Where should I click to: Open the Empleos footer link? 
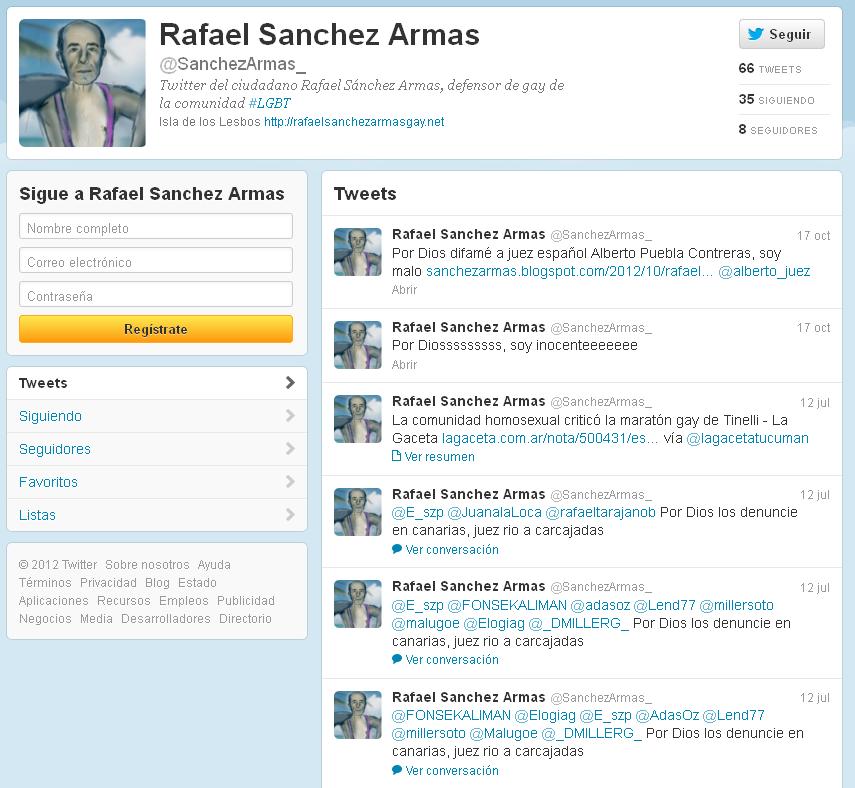point(184,601)
